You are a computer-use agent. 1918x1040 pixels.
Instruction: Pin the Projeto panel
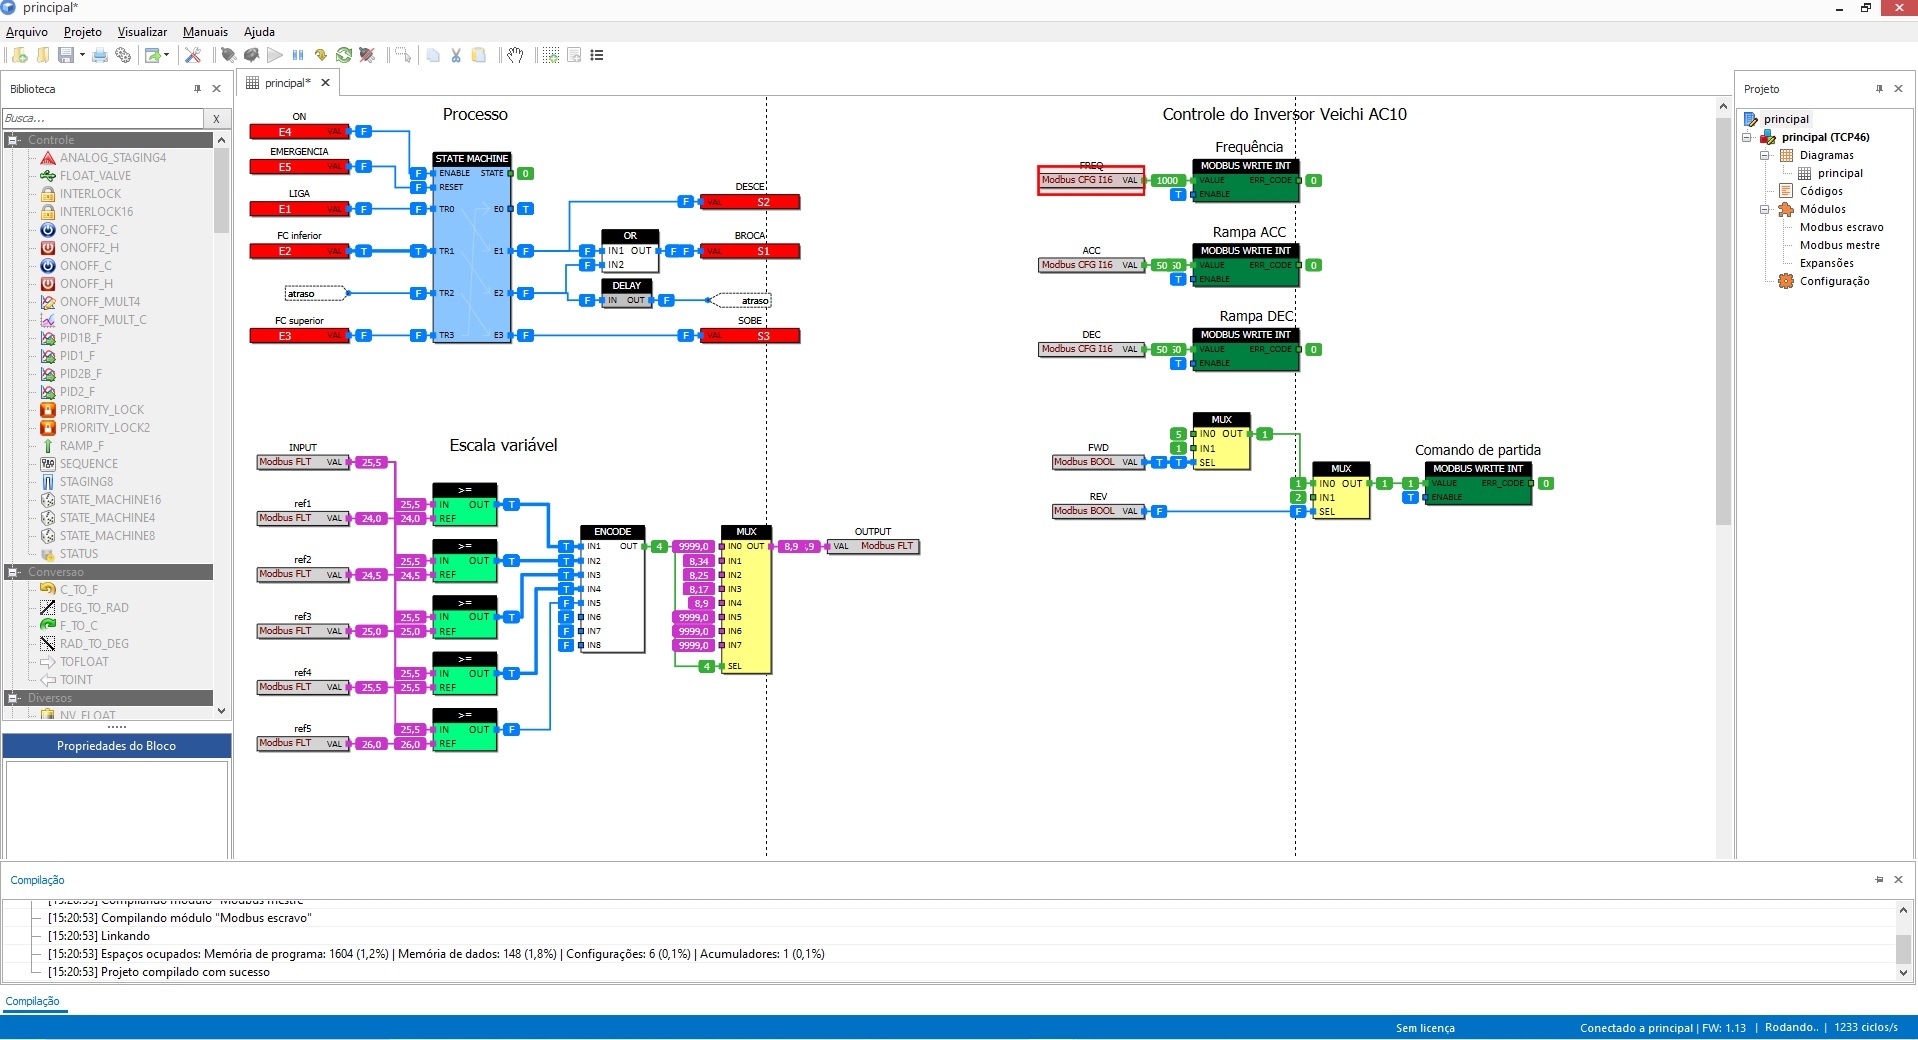1879,89
